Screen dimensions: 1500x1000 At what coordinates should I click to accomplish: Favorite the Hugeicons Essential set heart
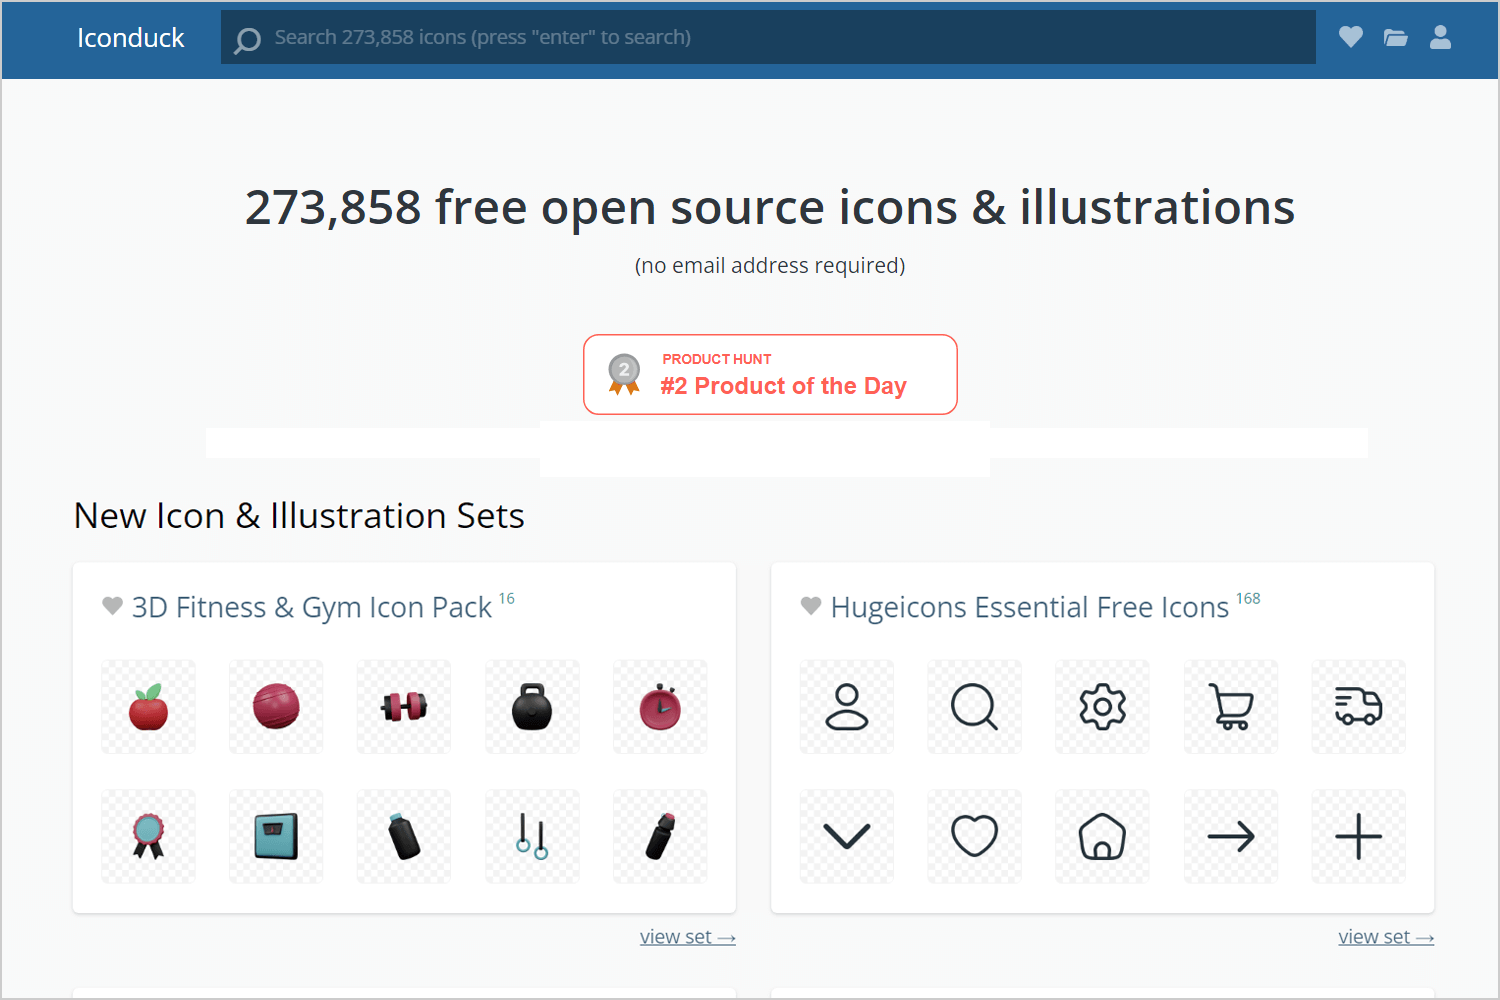(x=811, y=606)
